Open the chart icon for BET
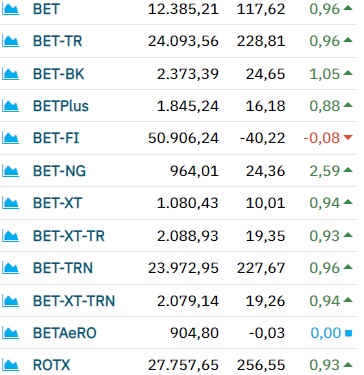This screenshot has width=364, height=375. (x=10, y=9)
